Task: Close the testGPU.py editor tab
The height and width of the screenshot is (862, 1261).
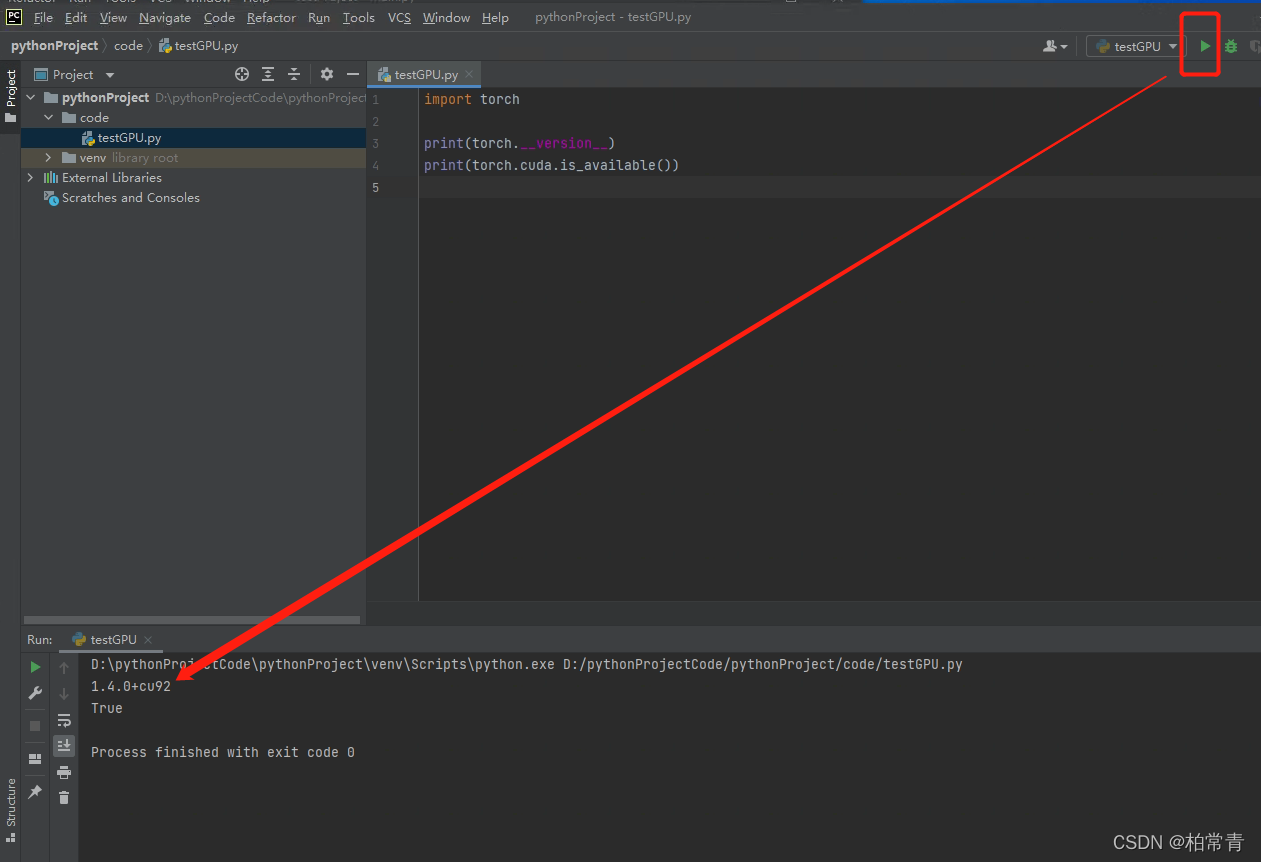Action: [469, 74]
